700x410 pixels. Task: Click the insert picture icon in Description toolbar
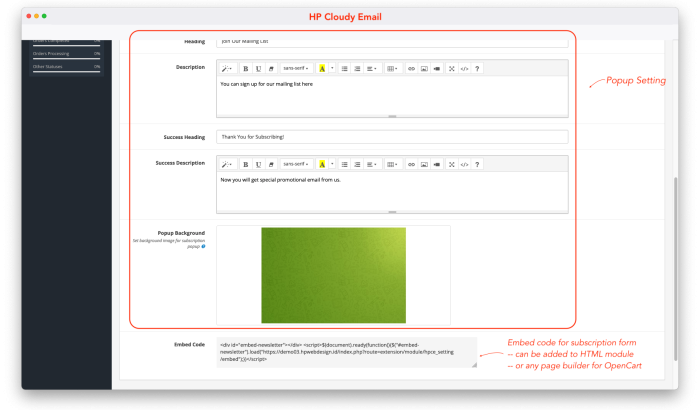pyautogui.click(x=424, y=68)
